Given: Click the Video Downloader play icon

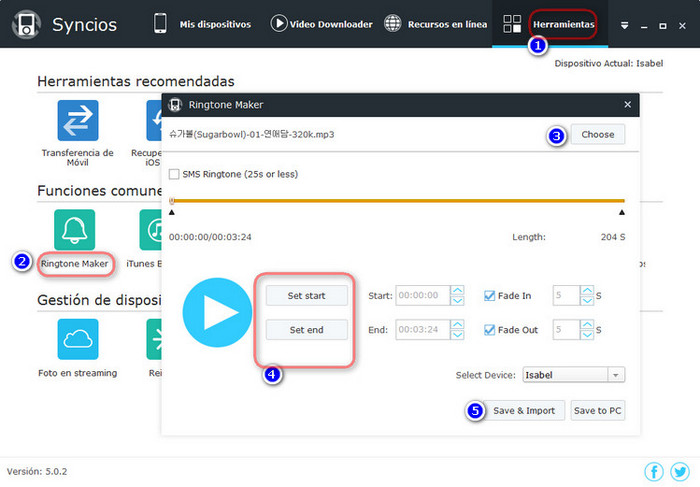Looking at the screenshot, I should click(x=279, y=23).
